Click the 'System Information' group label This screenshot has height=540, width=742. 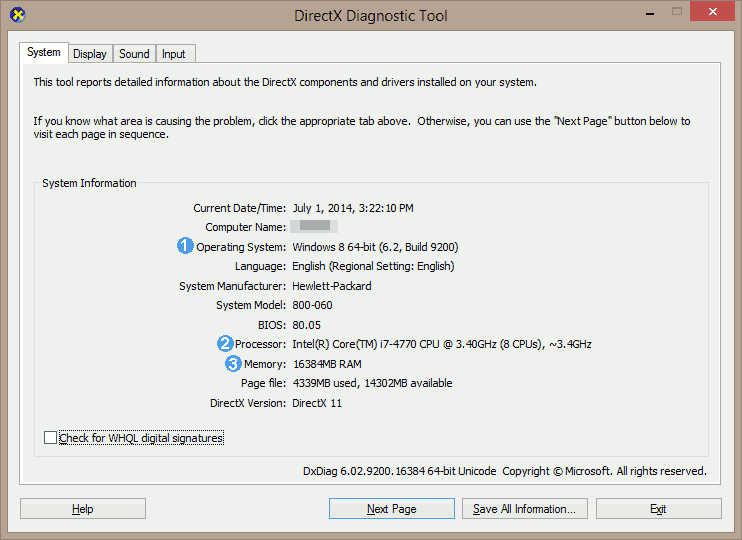89,183
